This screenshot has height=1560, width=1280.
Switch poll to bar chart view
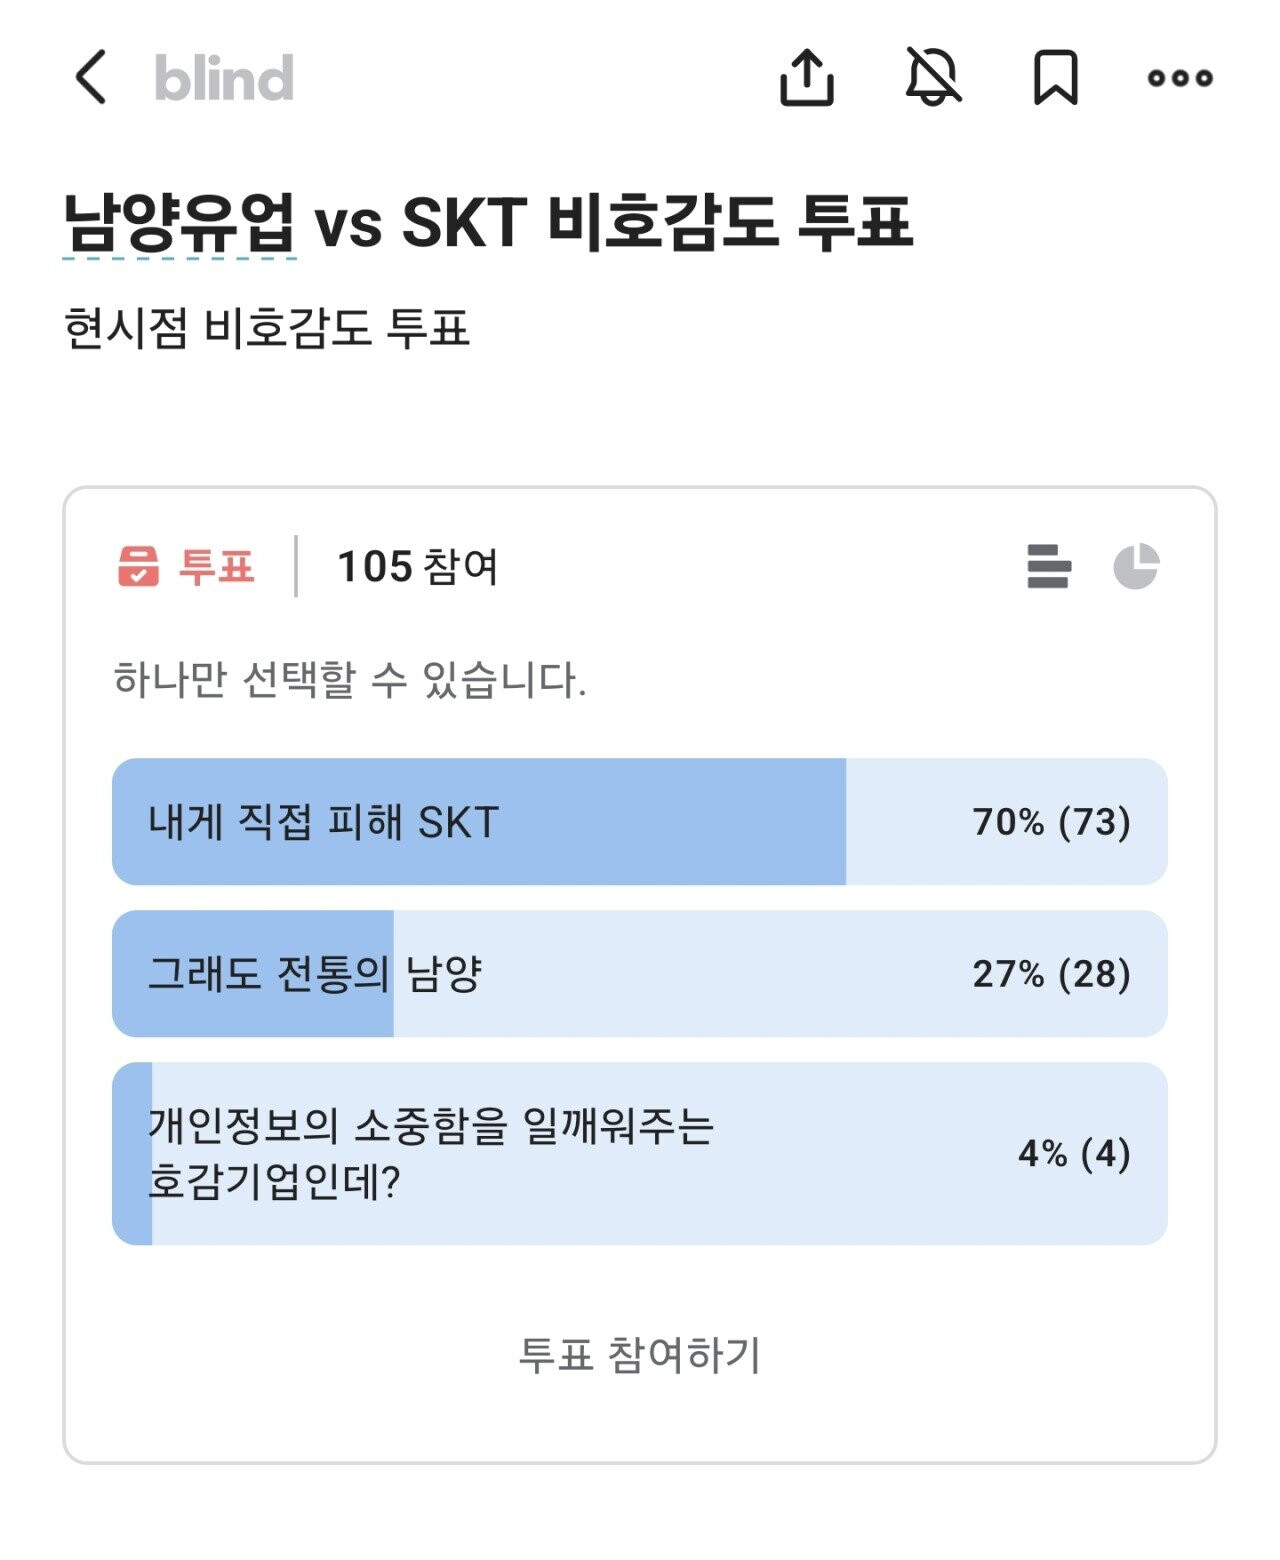pyautogui.click(x=1048, y=567)
